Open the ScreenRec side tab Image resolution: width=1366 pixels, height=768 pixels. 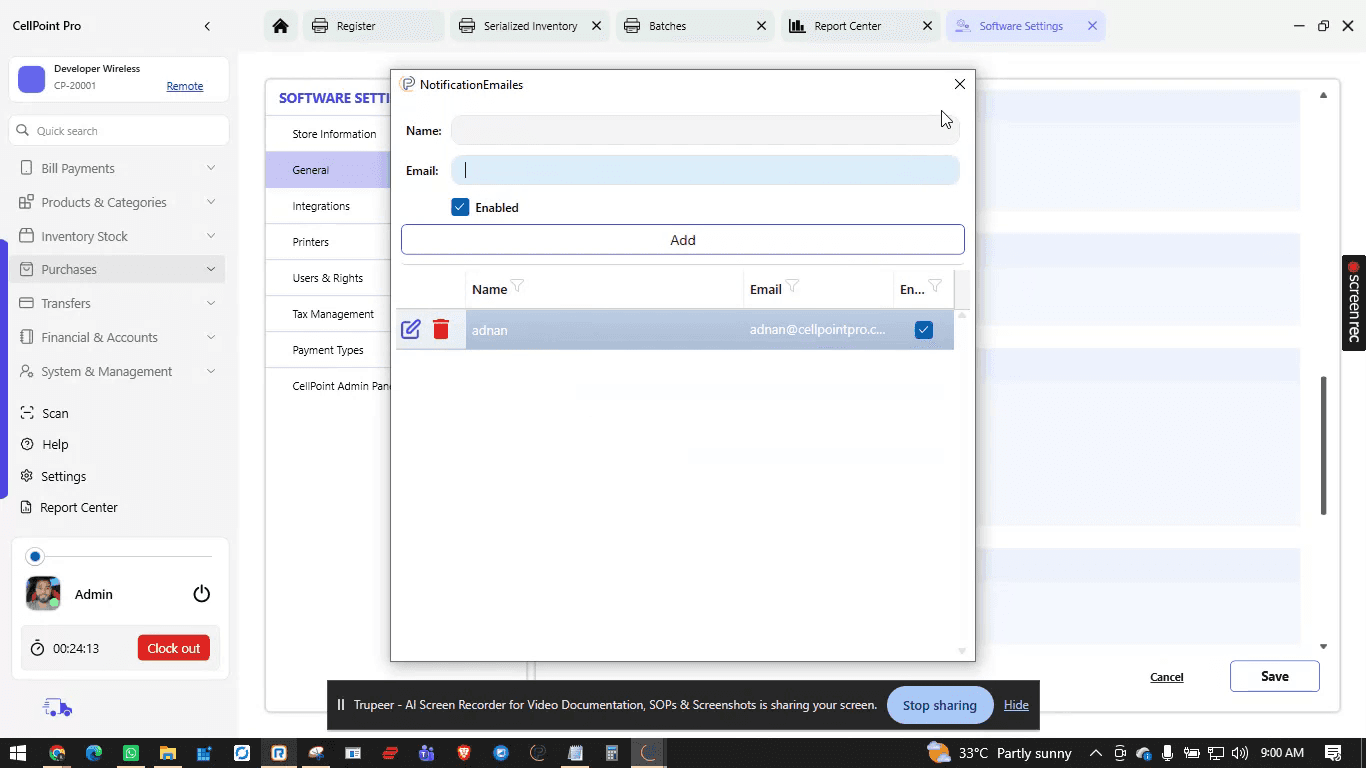[x=1354, y=303]
